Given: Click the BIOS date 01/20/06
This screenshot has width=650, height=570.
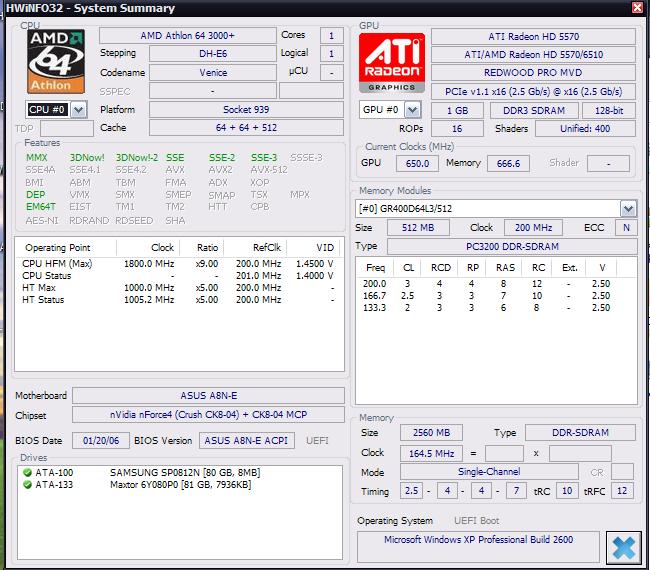Looking at the screenshot, I should tap(101, 441).
